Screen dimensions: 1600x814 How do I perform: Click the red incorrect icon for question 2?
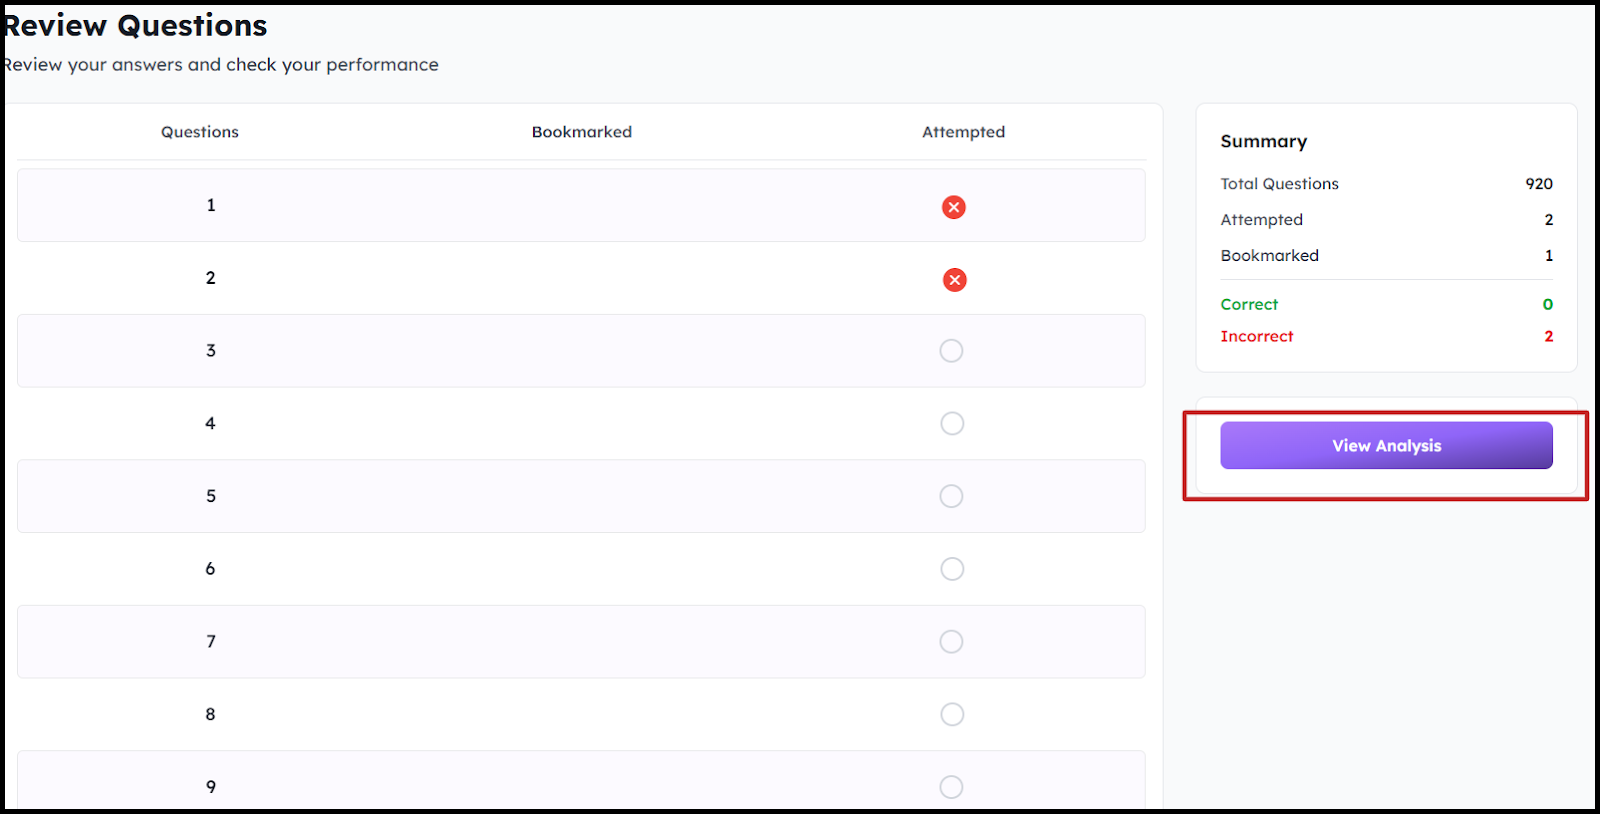[954, 280]
